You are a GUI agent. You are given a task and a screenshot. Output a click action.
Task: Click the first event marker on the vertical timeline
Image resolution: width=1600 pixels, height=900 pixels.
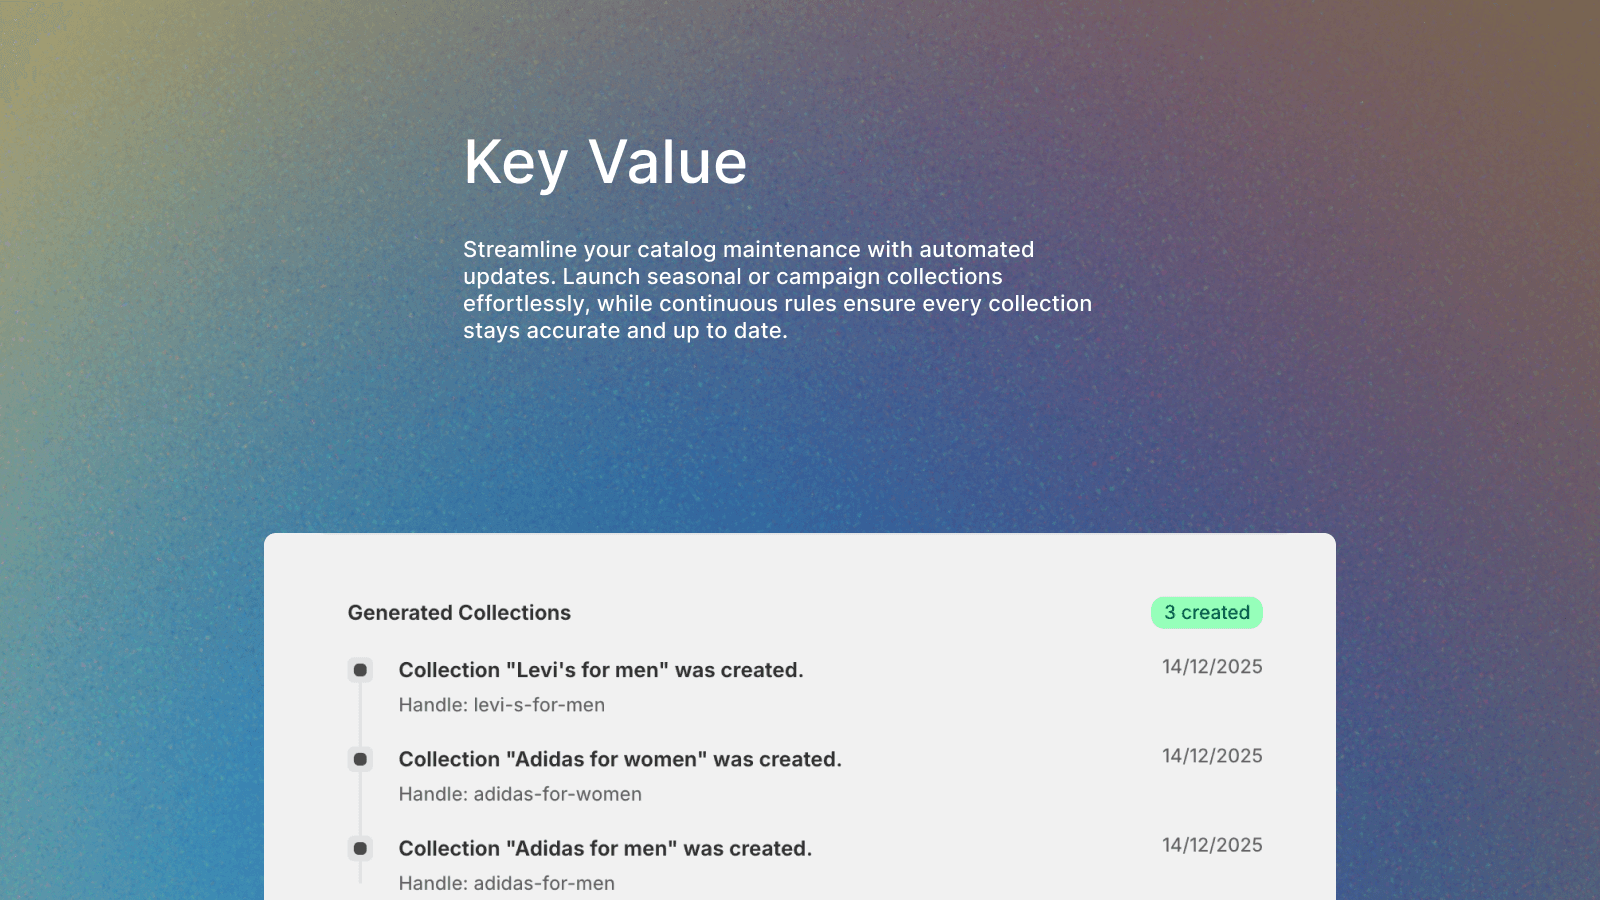pyautogui.click(x=360, y=670)
